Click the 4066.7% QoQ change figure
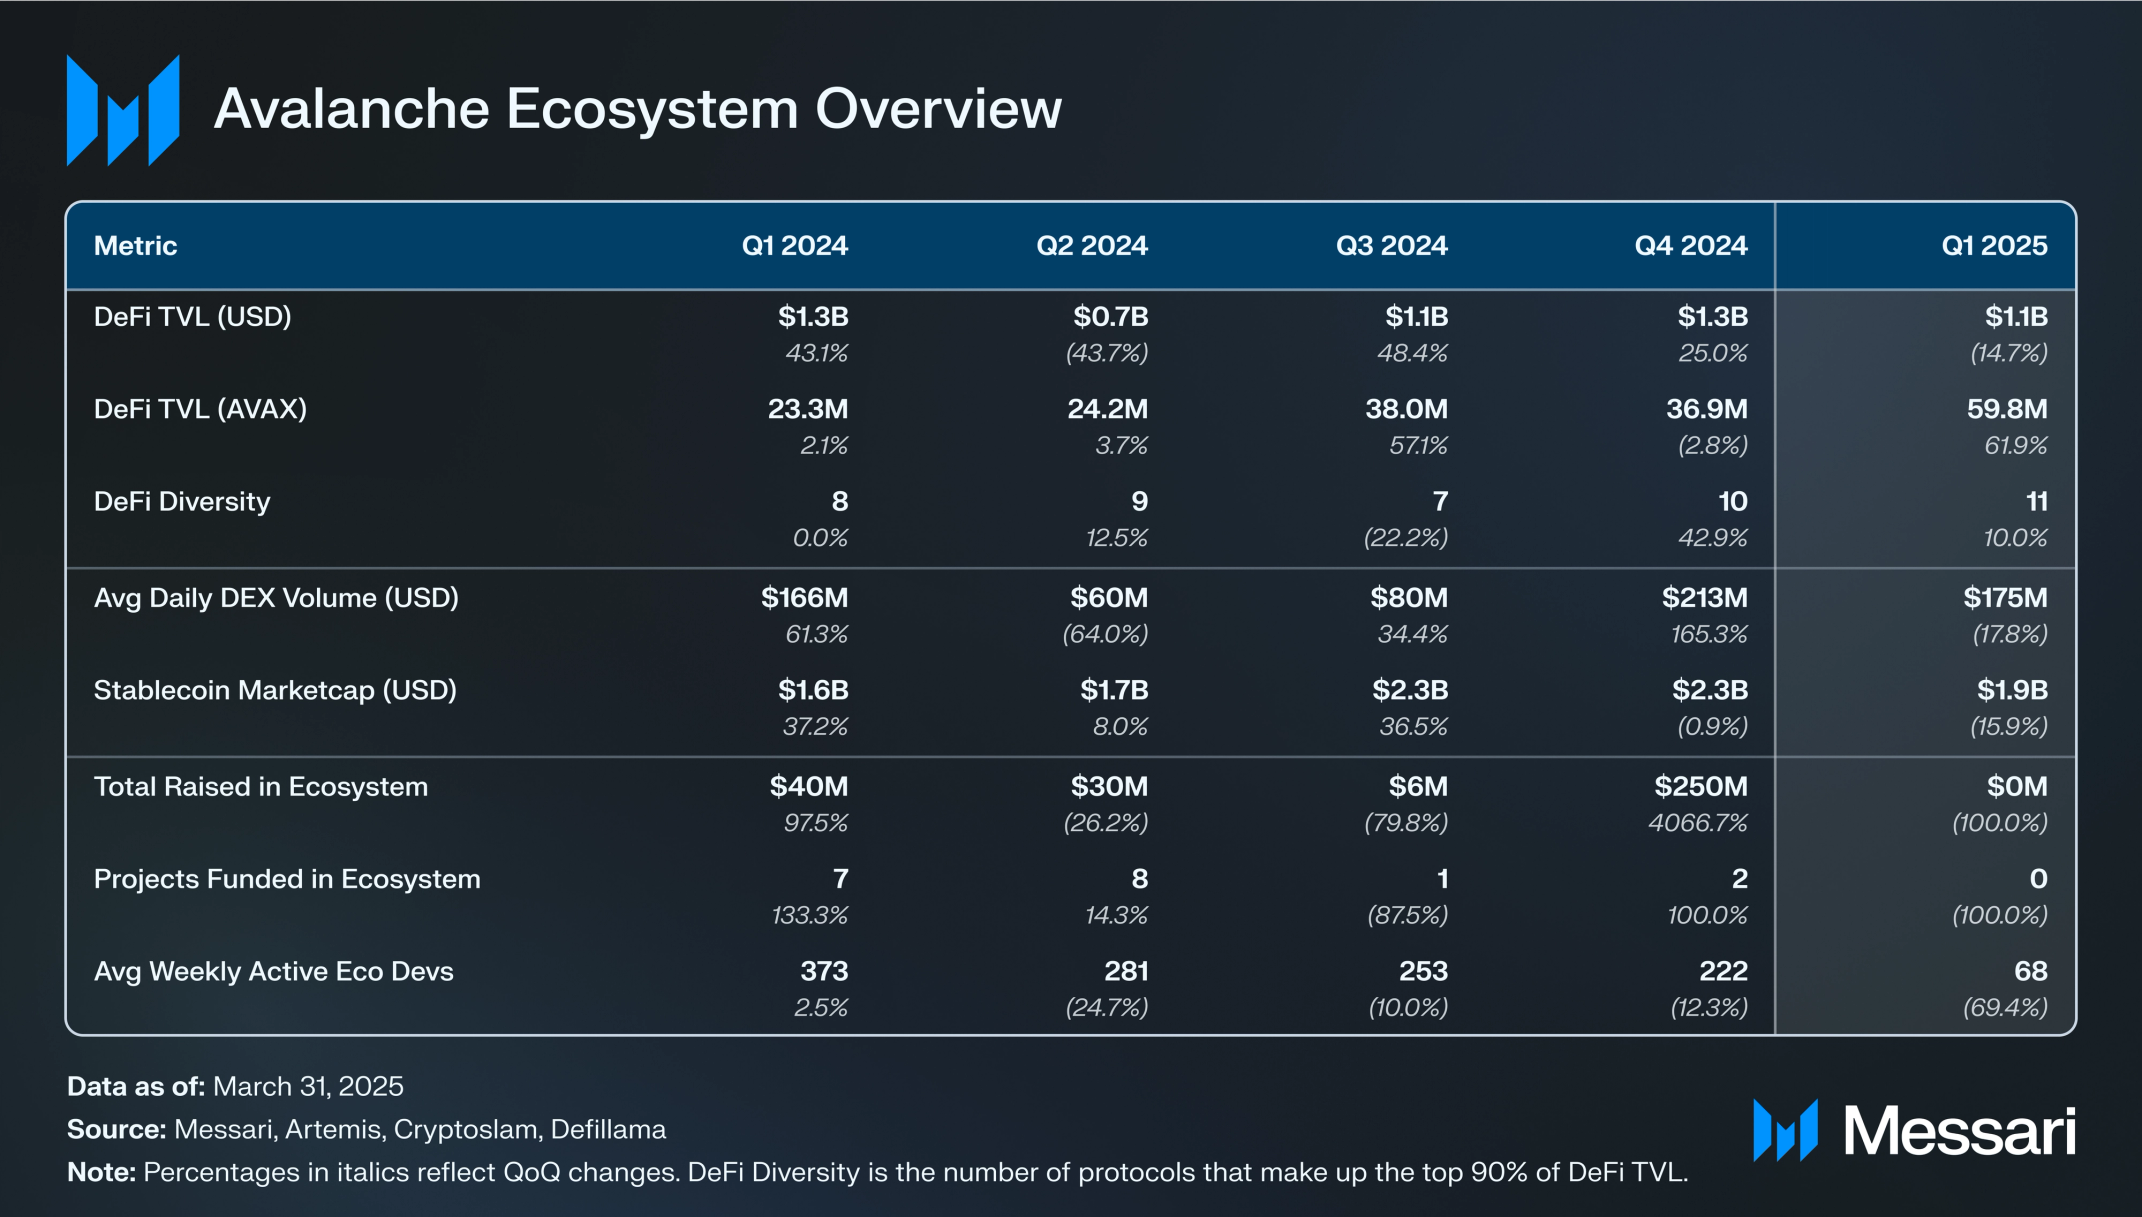 pos(1697,823)
